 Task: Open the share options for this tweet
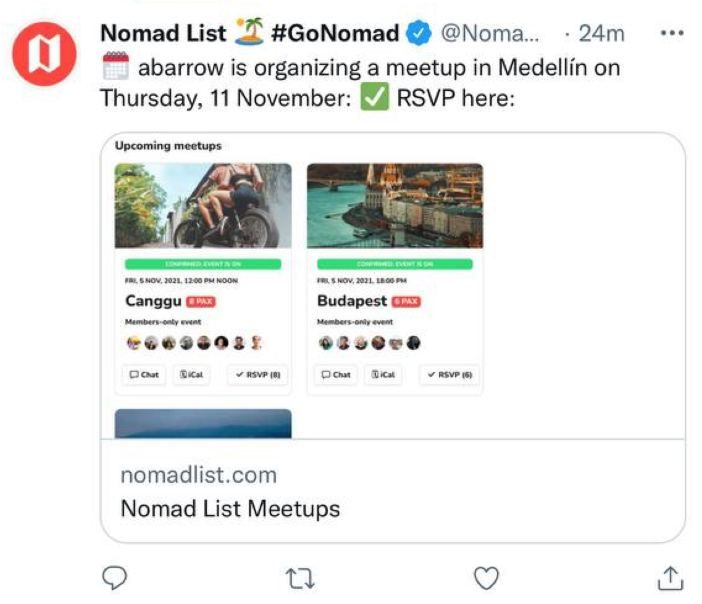coord(670,577)
